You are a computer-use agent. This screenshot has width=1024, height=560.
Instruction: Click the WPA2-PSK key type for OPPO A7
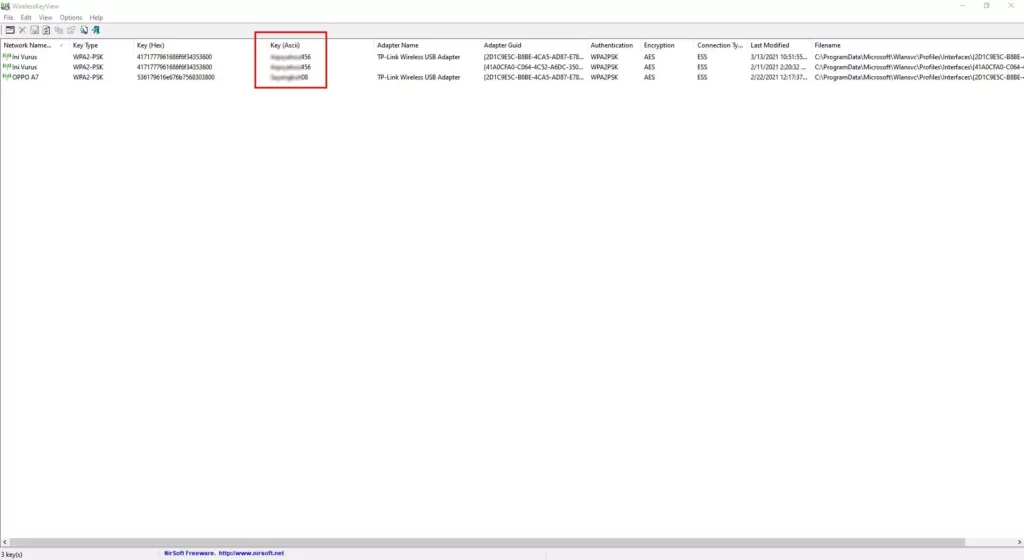(88, 77)
